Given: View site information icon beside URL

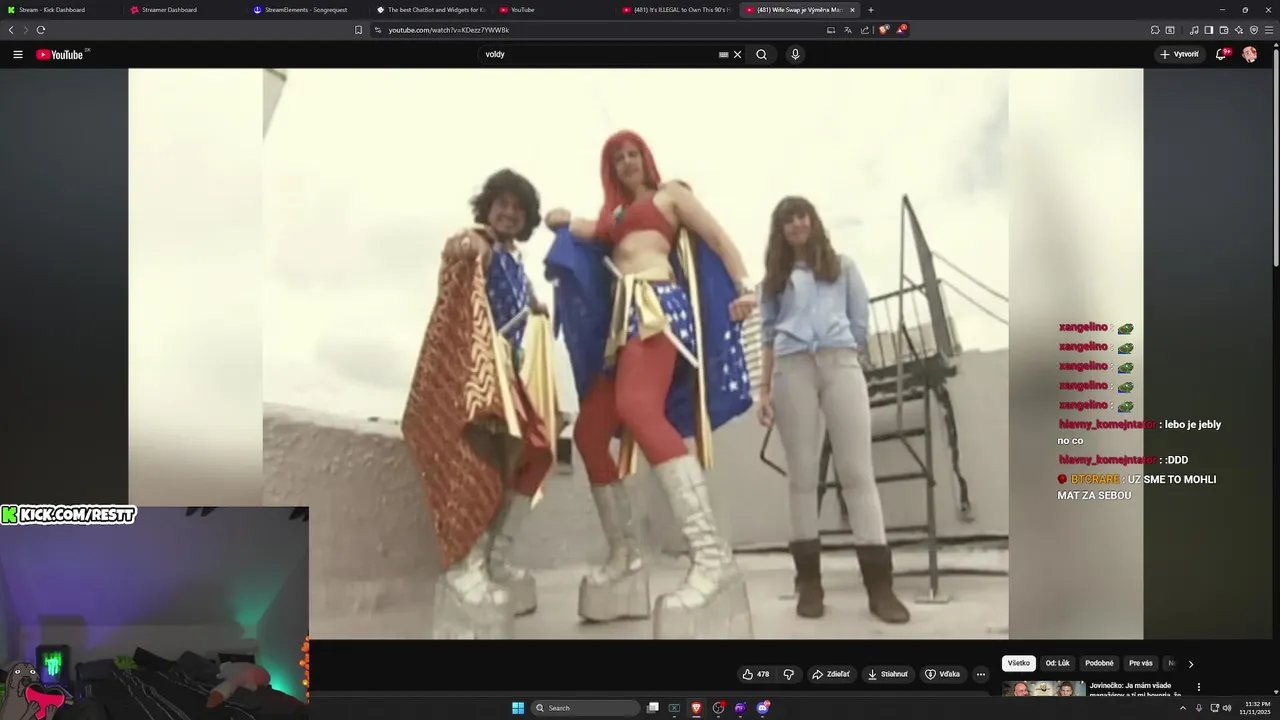Looking at the screenshot, I should pyautogui.click(x=378, y=30).
